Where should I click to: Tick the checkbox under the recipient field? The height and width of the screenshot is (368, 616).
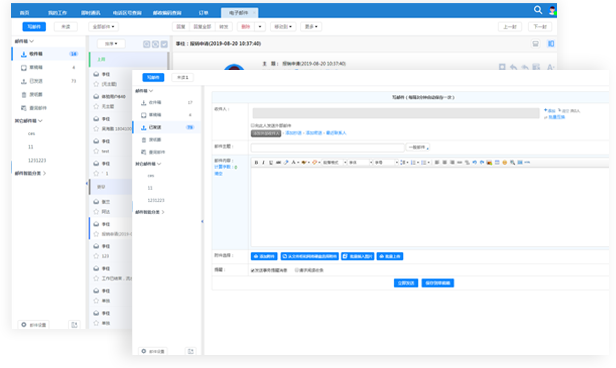pyautogui.click(x=253, y=126)
